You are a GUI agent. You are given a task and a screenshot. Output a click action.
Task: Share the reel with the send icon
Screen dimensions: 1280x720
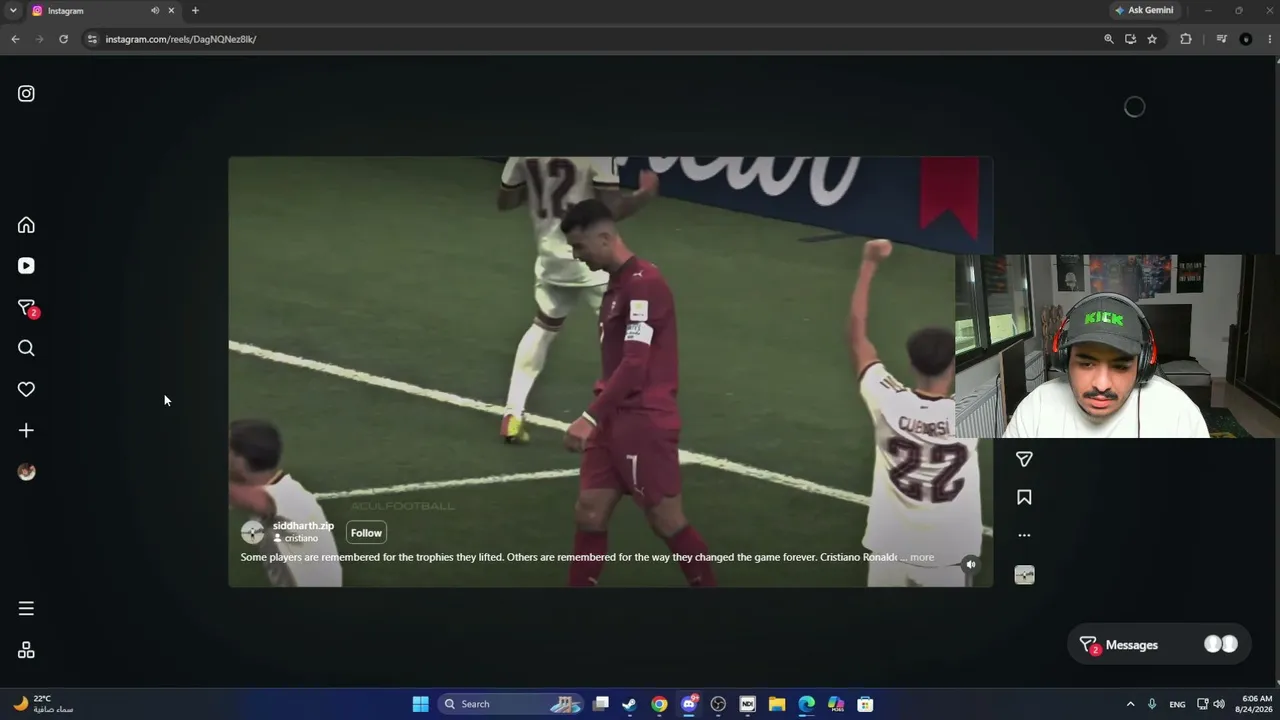[1024, 459]
